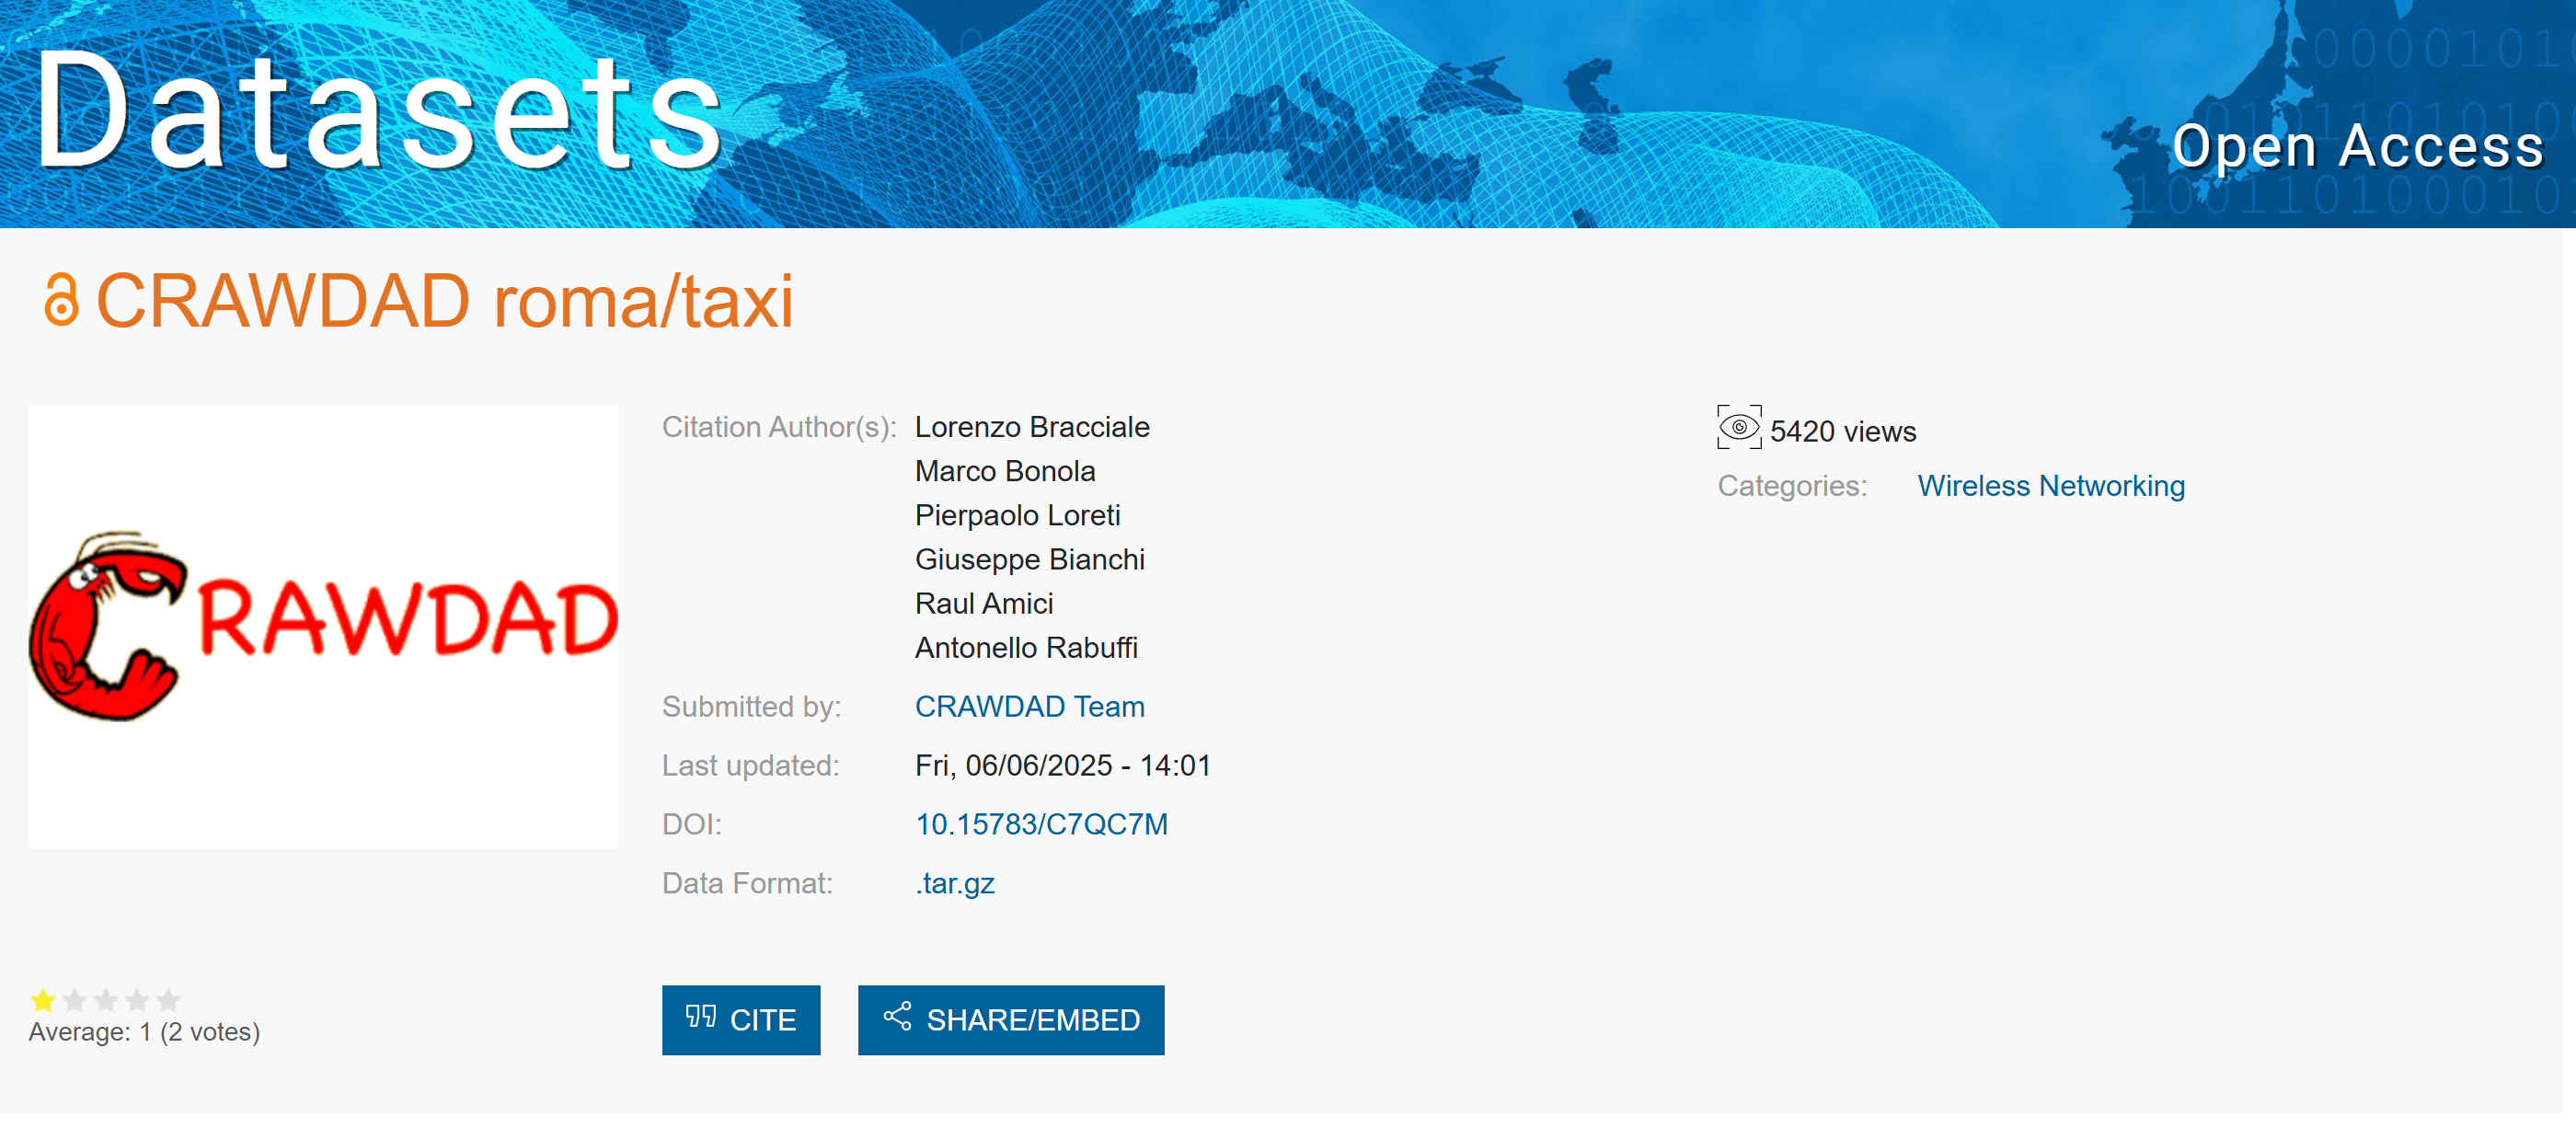This screenshot has height=1128, width=2576.
Task: Rate dataset two stars
Action: [74, 999]
